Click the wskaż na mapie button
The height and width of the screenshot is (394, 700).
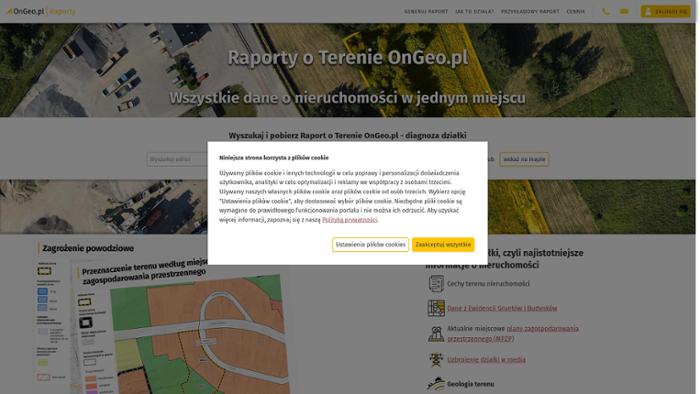click(x=524, y=159)
